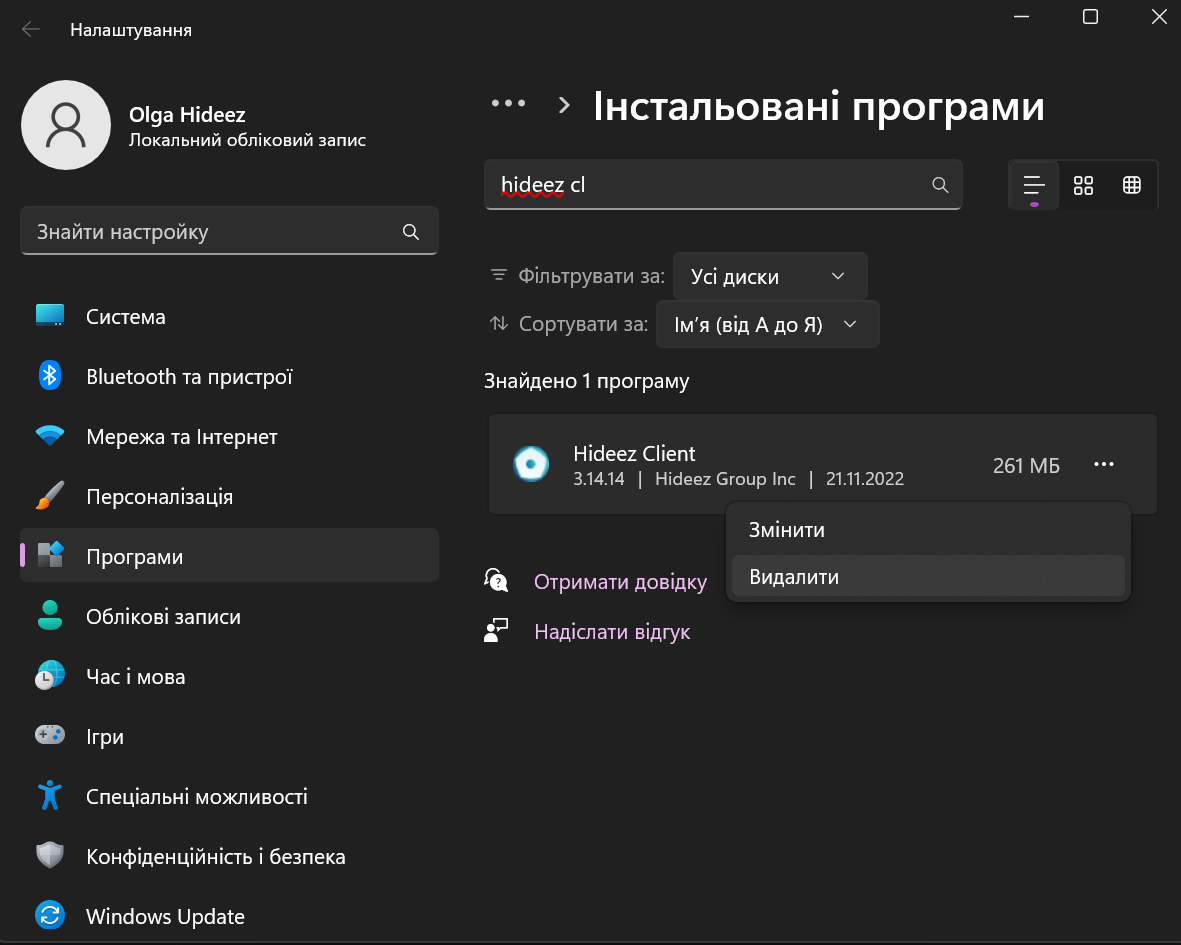Click the Wi-Fi network icon in sidebar
1181x945 pixels.
click(50, 435)
